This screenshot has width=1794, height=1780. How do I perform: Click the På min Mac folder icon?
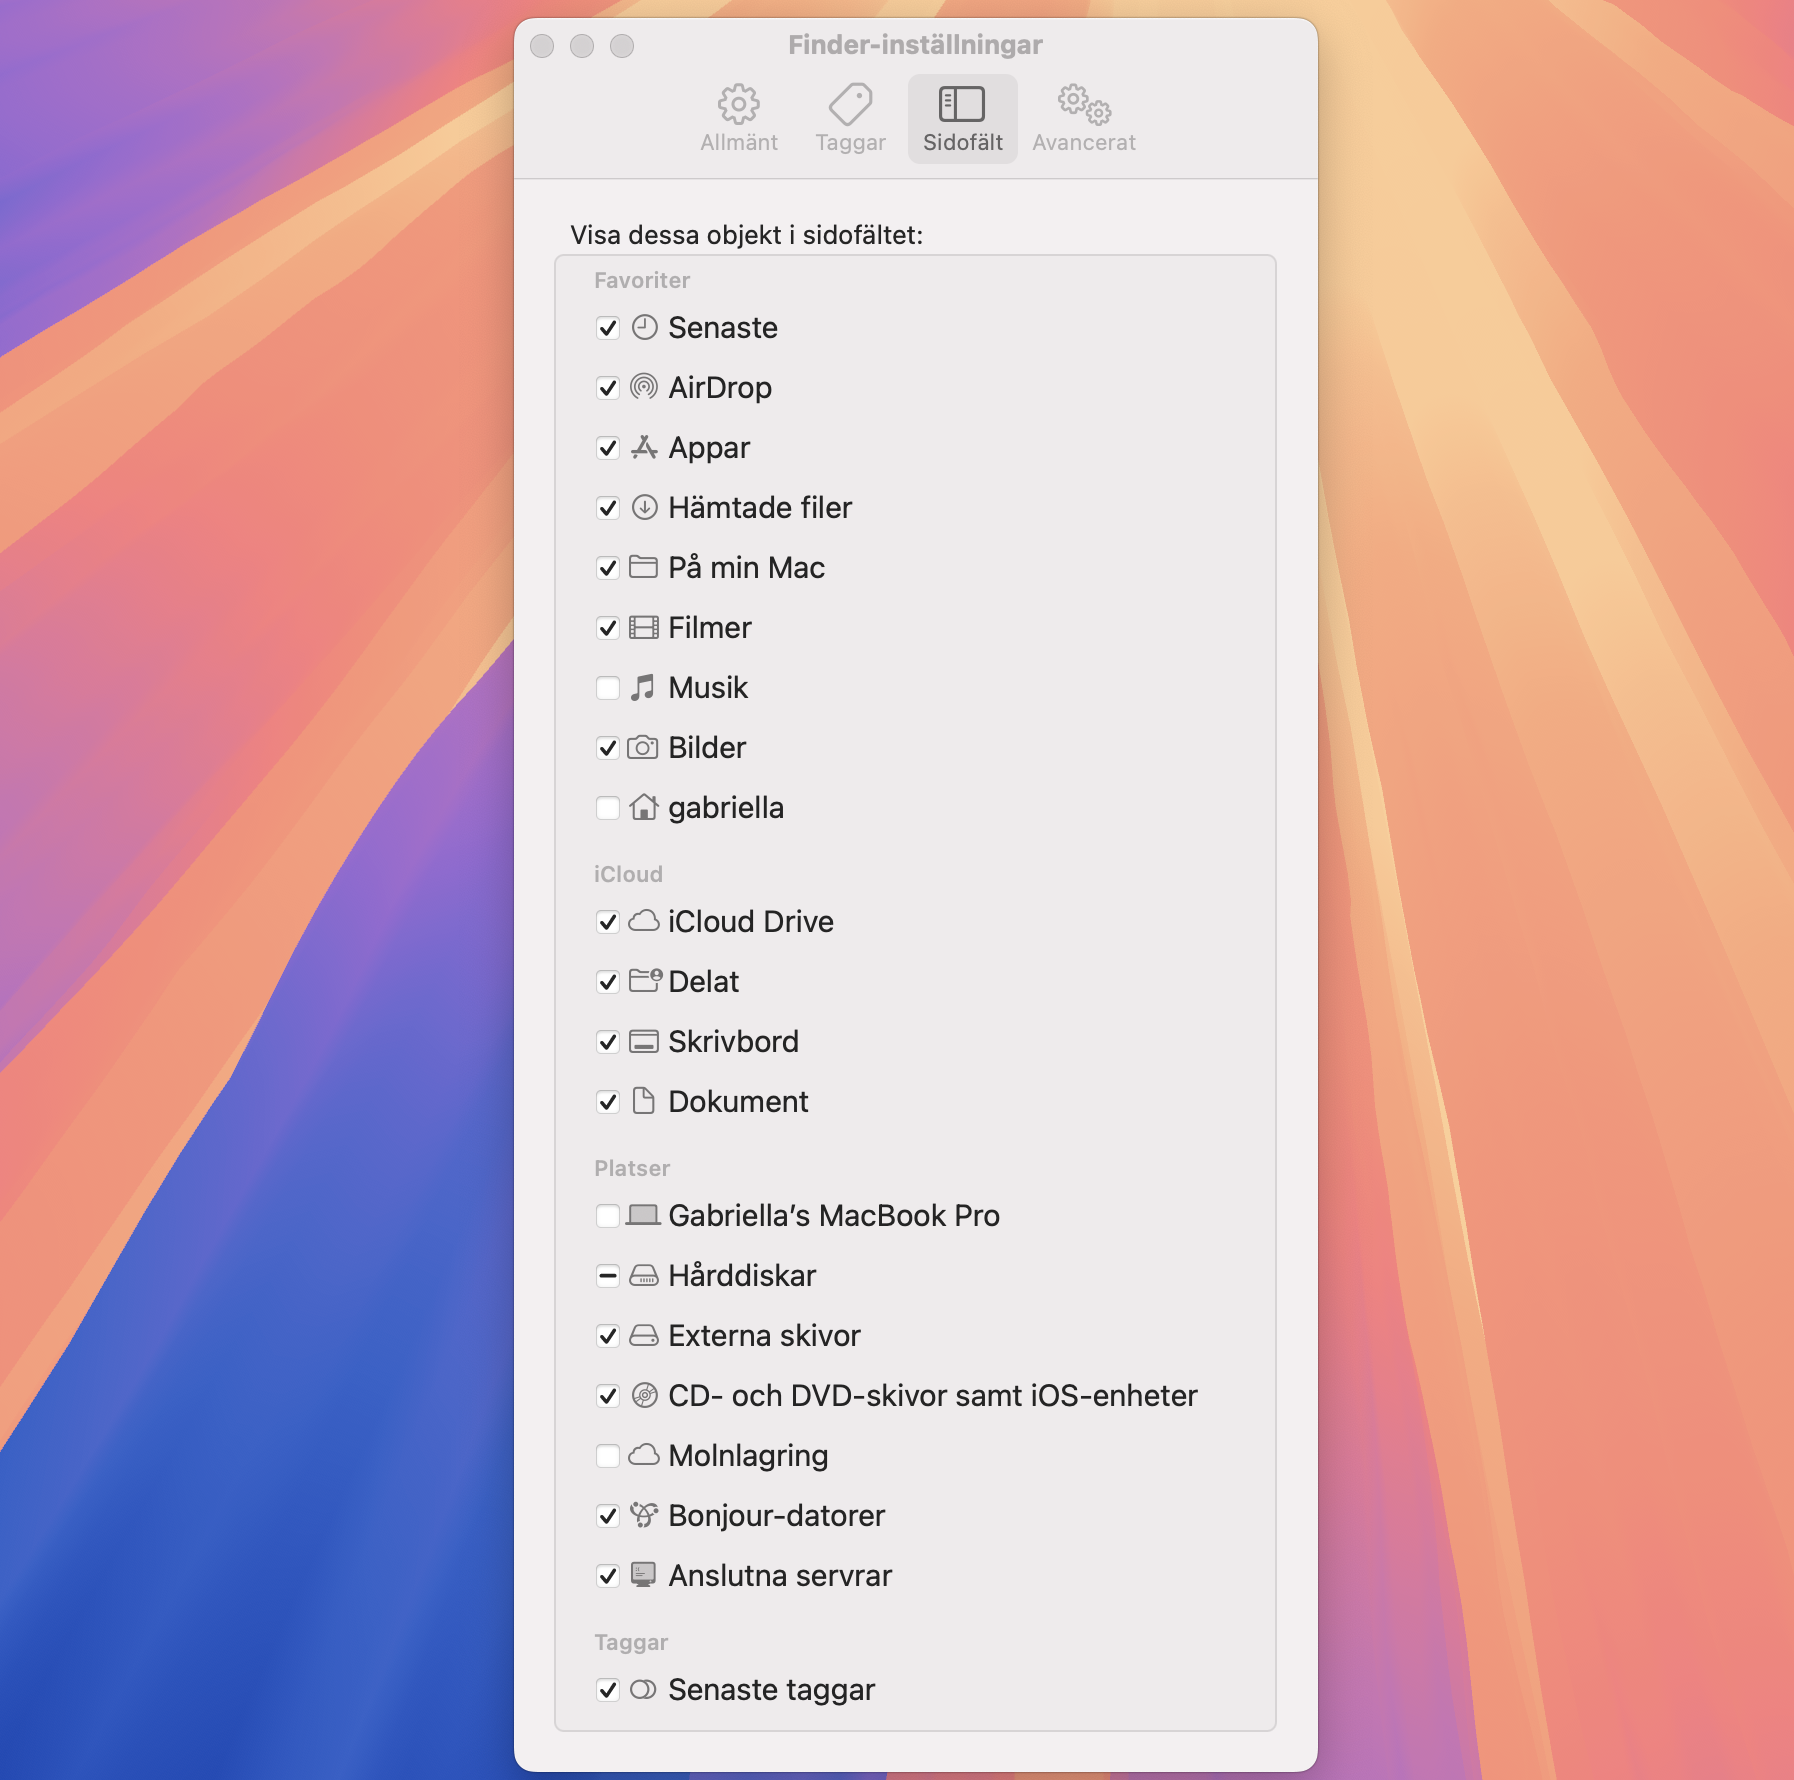click(643, 567)
